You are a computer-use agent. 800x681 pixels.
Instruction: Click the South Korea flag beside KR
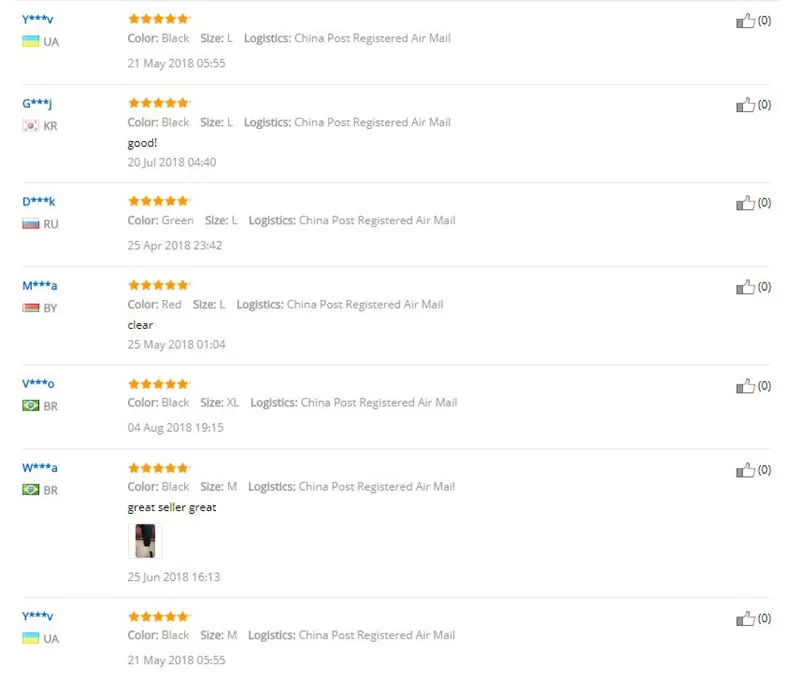[31, 126]
